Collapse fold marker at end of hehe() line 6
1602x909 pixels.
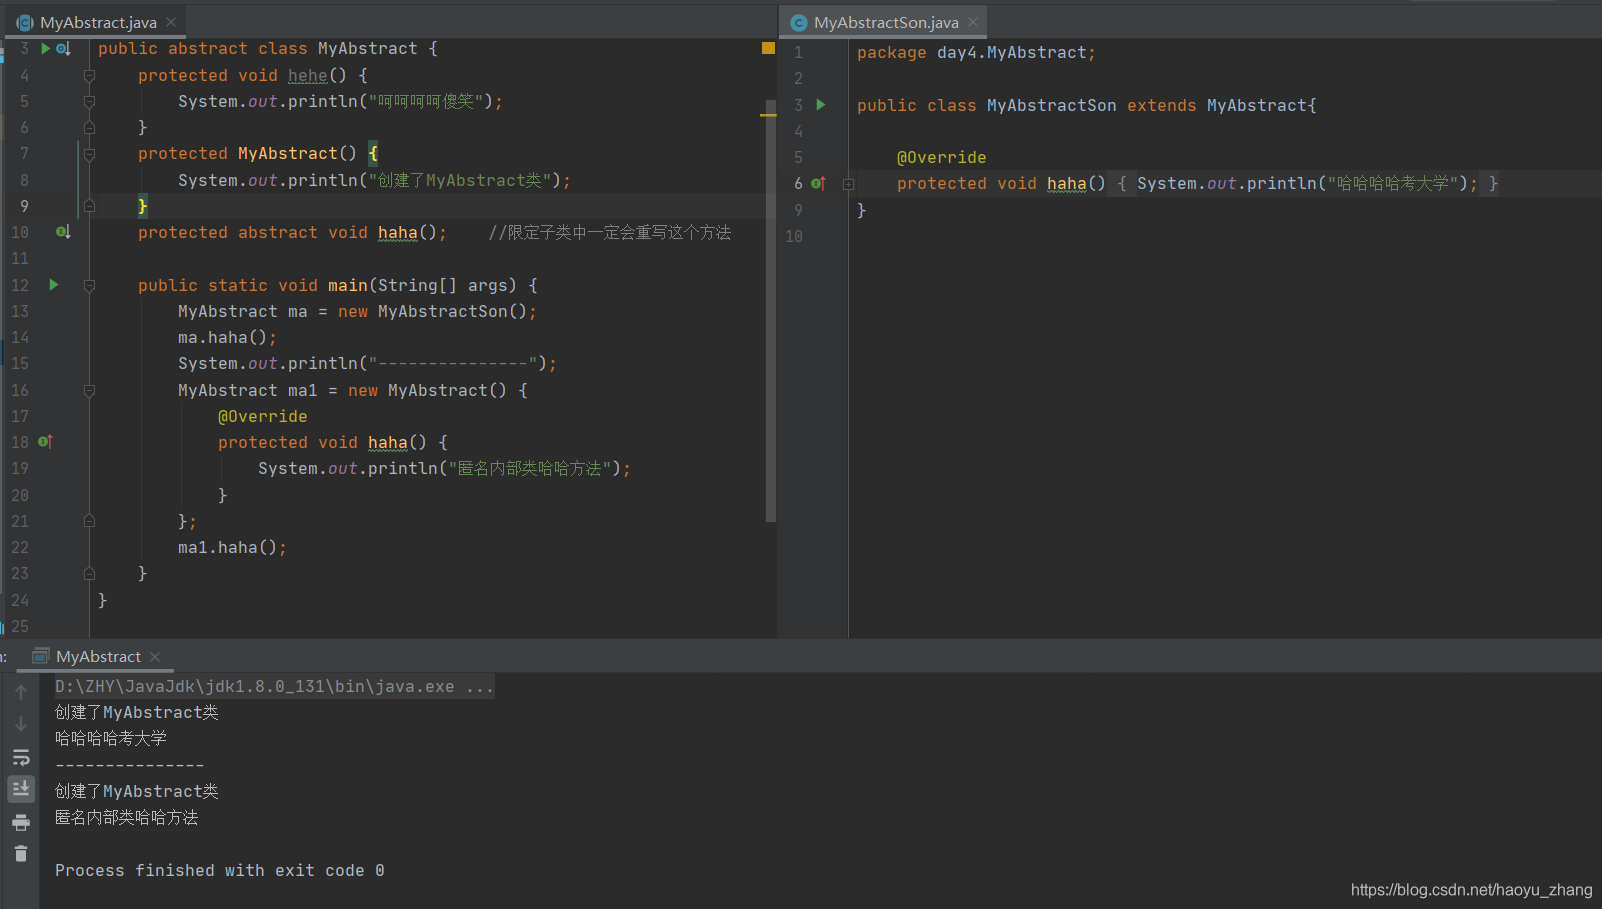pyautogui.click(x=89, y=127)
